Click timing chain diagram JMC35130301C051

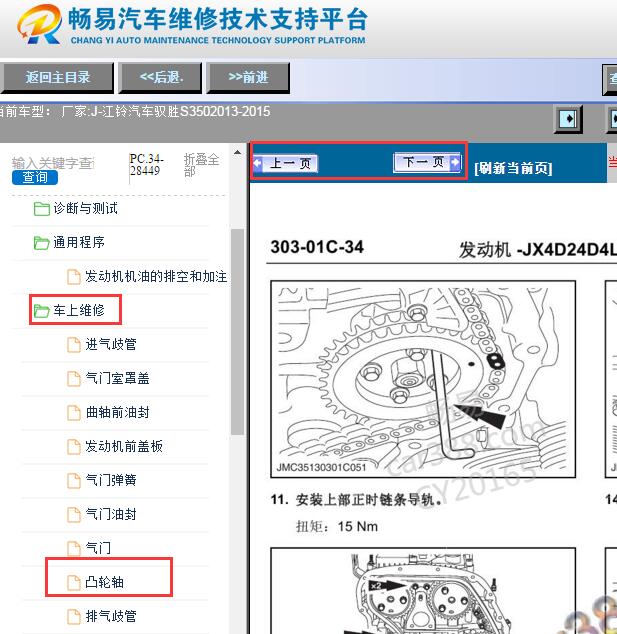point(423,379)
